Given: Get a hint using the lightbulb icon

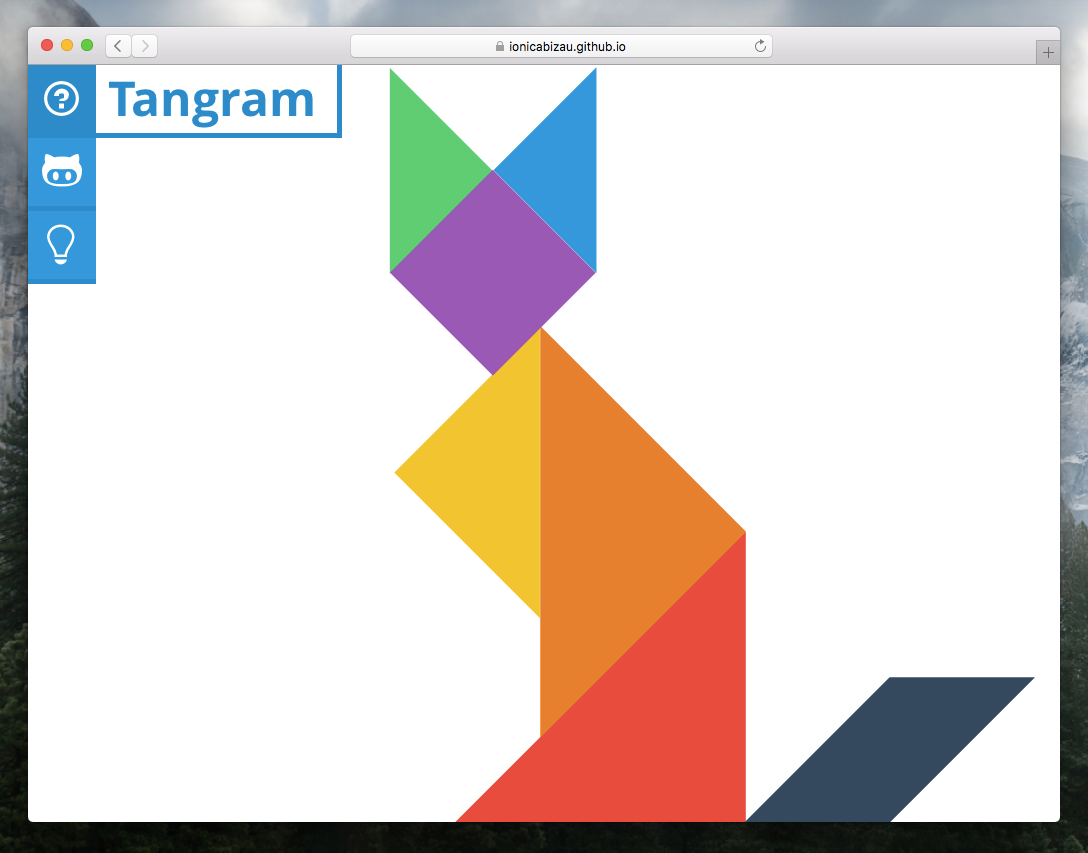Looking at the screenshot, I should click(x=62, y=243).
